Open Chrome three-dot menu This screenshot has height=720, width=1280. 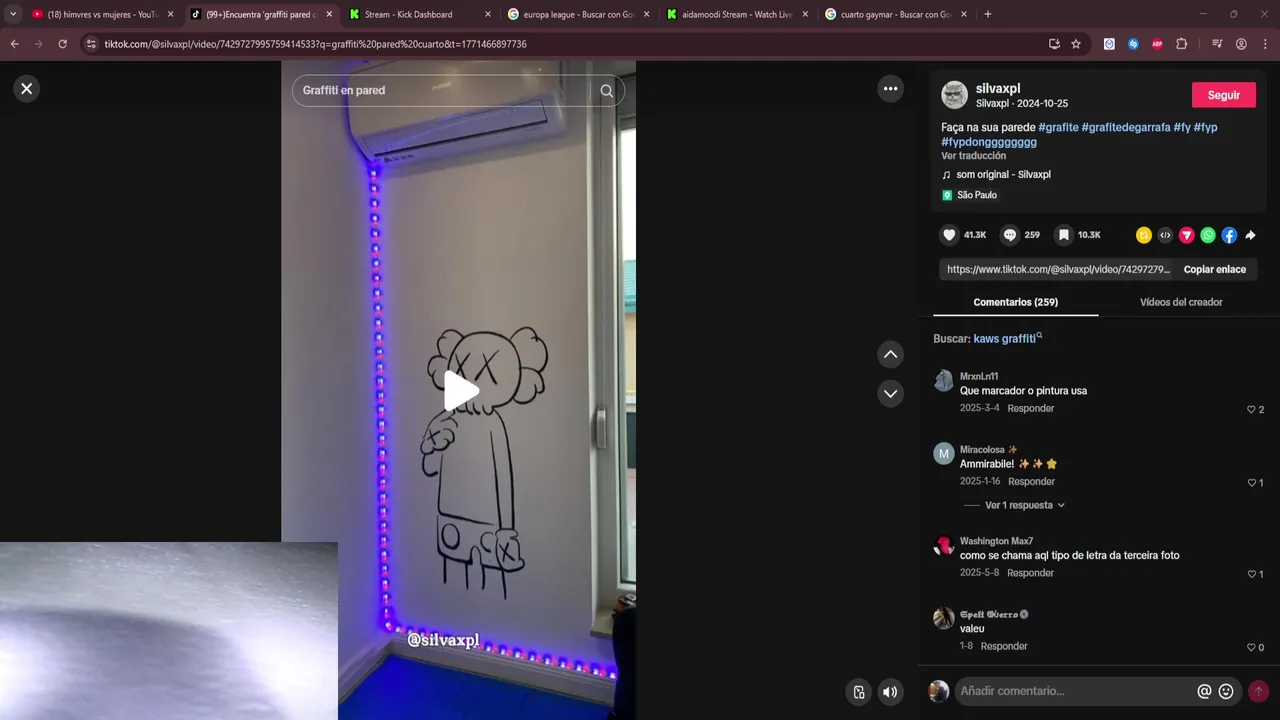click(x=1265, y=44)
